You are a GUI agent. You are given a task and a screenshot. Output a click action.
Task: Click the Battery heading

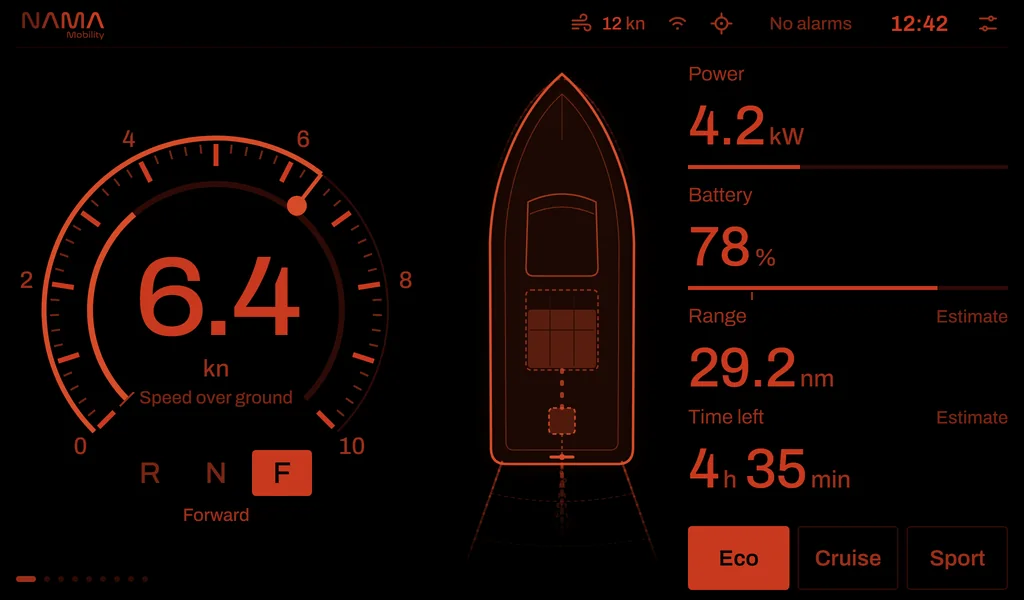coord(720,195)
